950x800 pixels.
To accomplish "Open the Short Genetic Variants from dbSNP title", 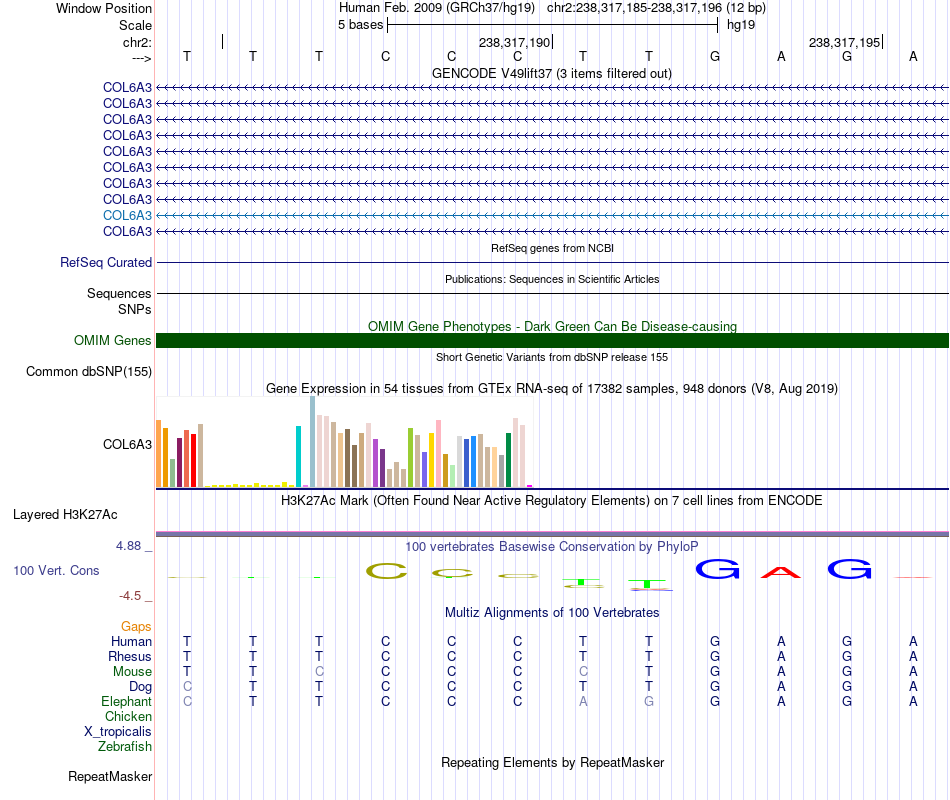I will click(552, 357).
